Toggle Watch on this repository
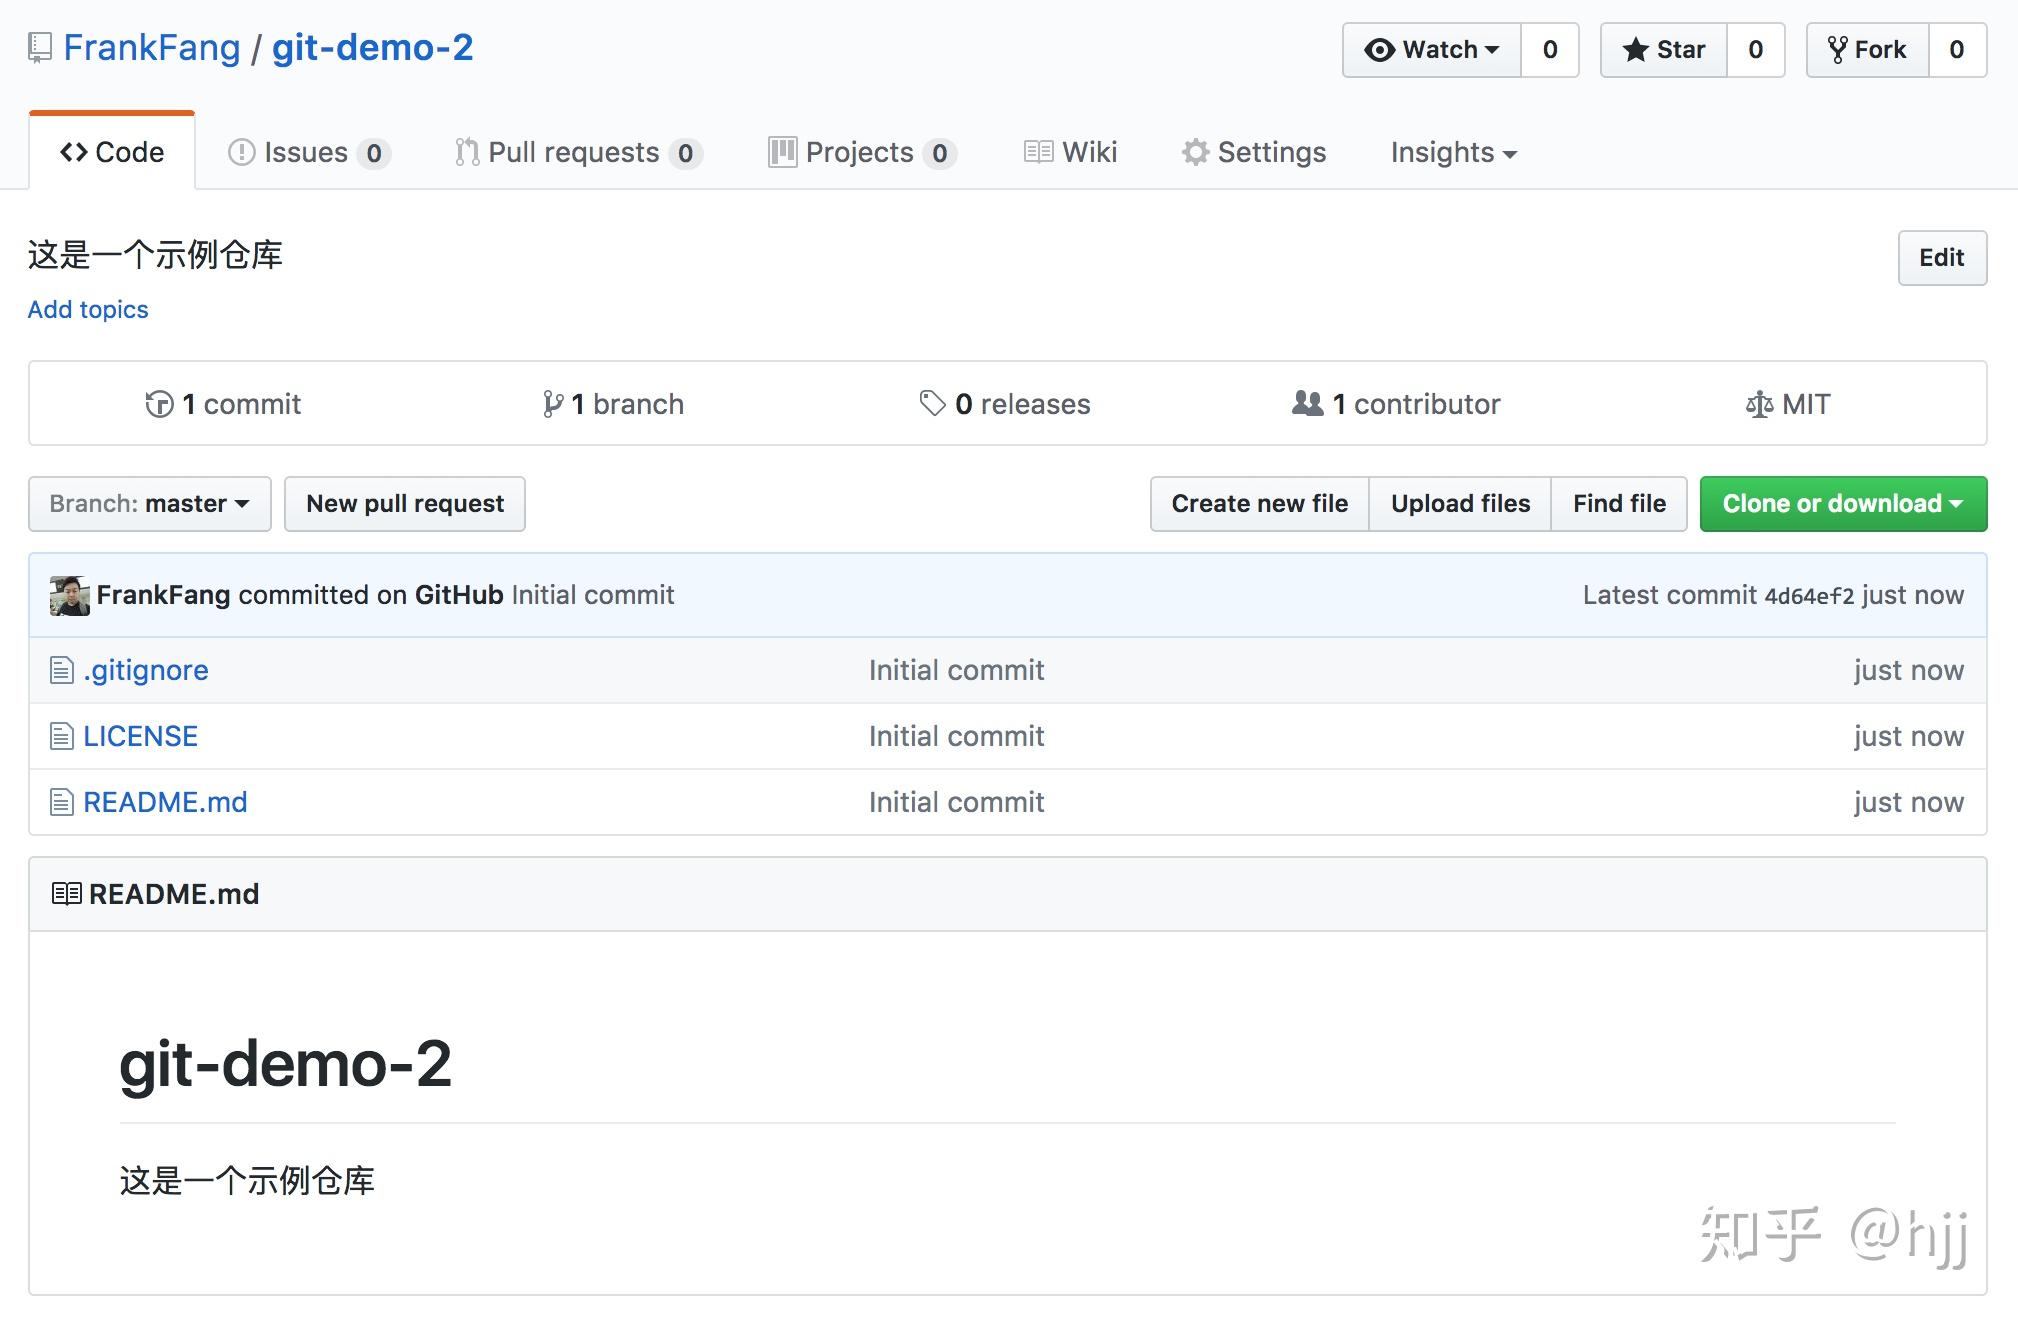Screen dimensions: 2018x1326 click(x=1430, y=49)
